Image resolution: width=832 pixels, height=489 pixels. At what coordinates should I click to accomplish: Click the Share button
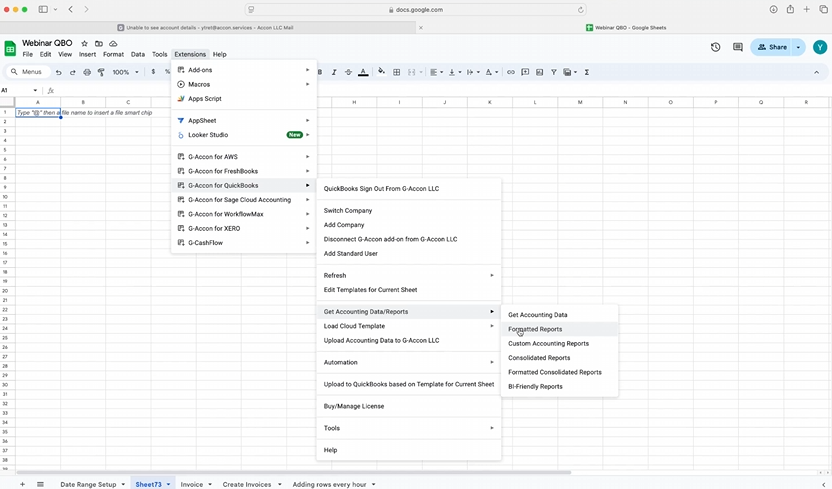(x=772, y=47)
